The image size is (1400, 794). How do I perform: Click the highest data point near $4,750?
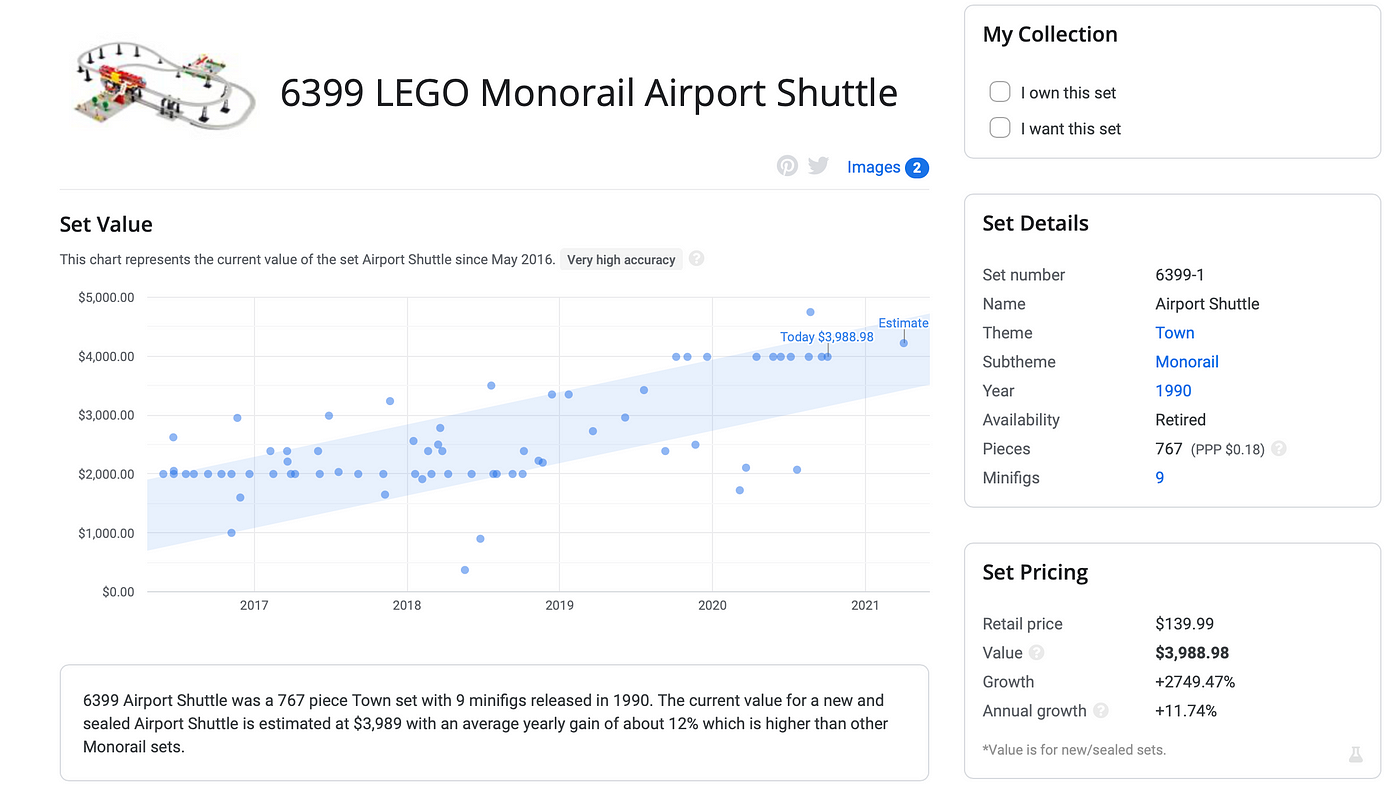(810, 312)
